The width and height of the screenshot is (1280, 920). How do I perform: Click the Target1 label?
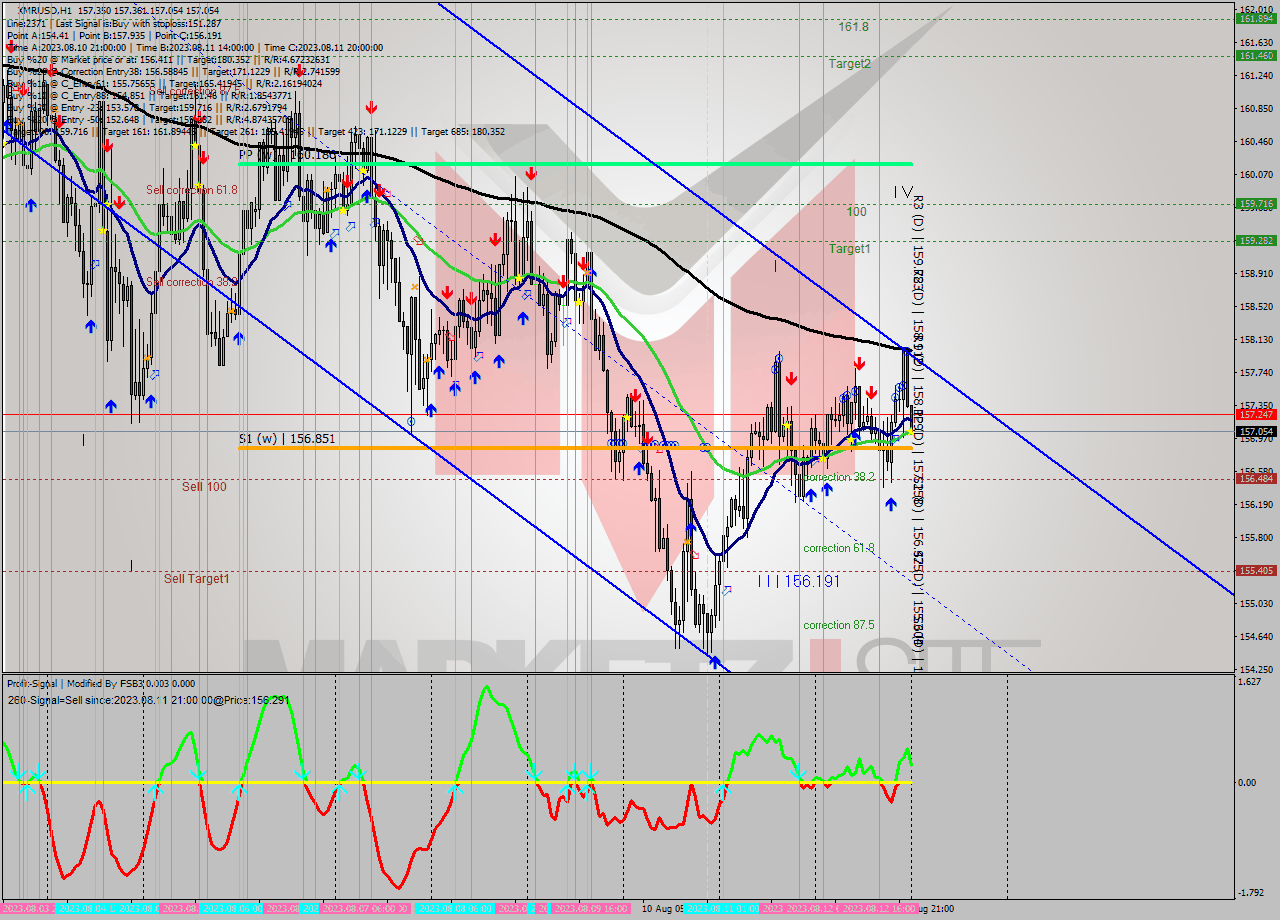tap(849, 249)
